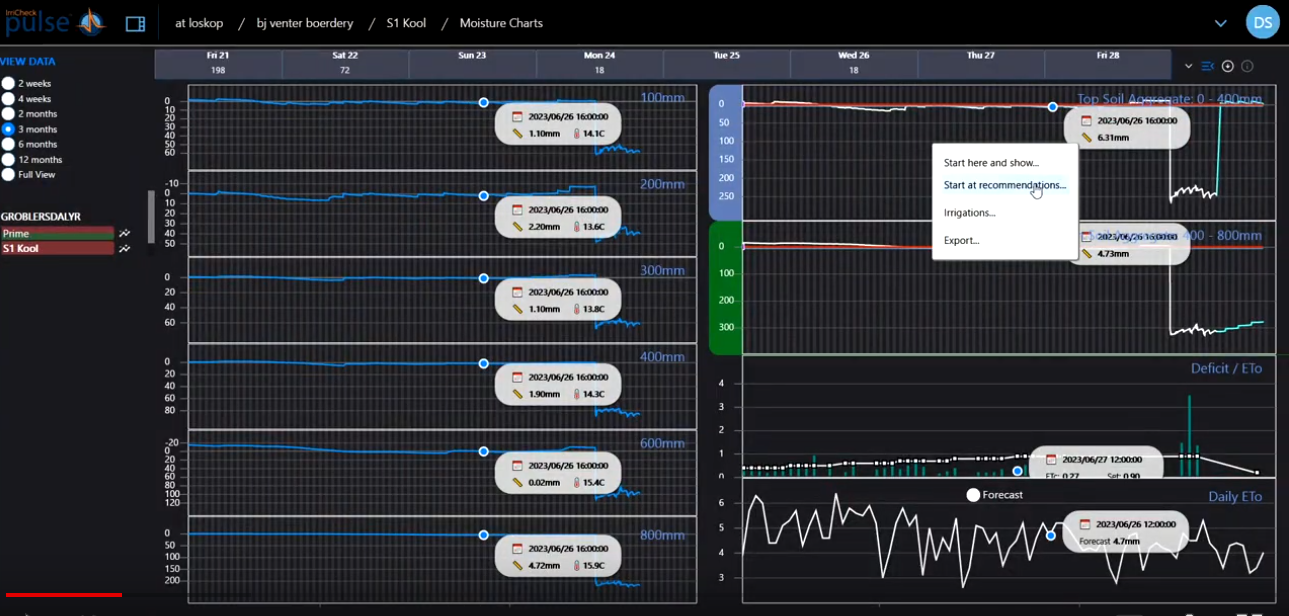Go to 'bj venter boerdery' breadcrumb
1289x616 pixels.
(x=305, y=23)
